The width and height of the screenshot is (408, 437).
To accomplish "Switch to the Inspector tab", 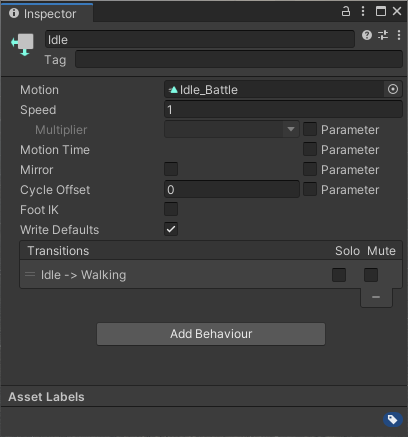I will point(47,13).
